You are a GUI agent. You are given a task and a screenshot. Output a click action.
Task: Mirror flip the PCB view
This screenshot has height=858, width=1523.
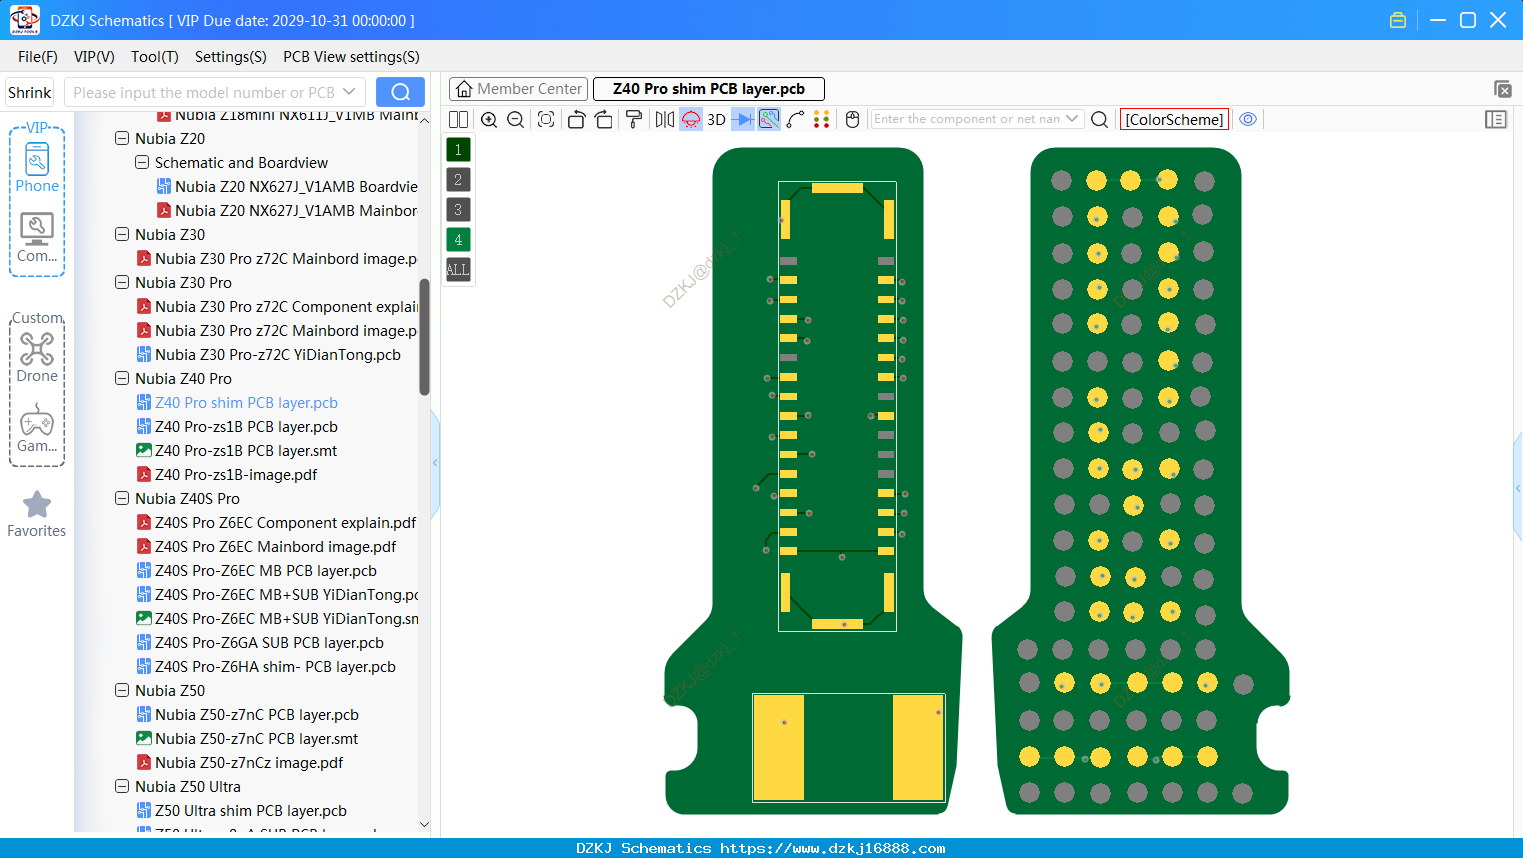click(665, 119)
